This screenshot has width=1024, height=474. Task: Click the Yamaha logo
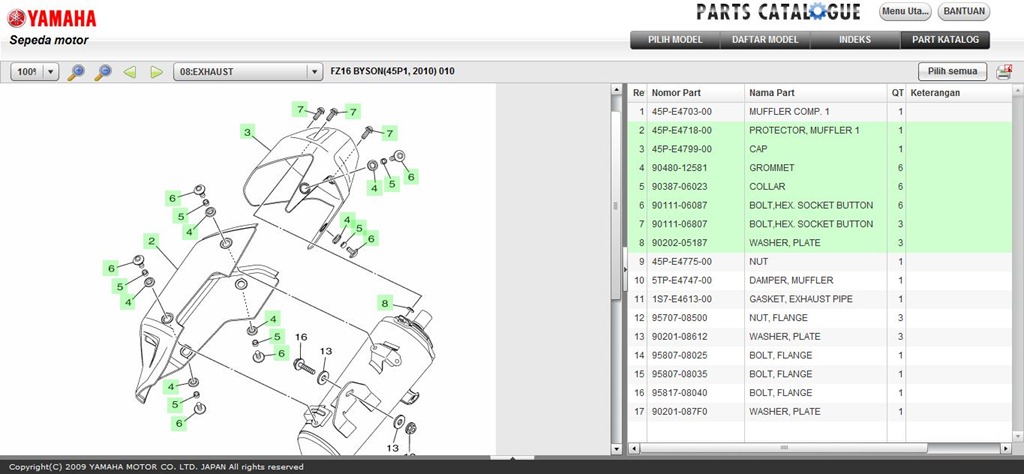53,19
